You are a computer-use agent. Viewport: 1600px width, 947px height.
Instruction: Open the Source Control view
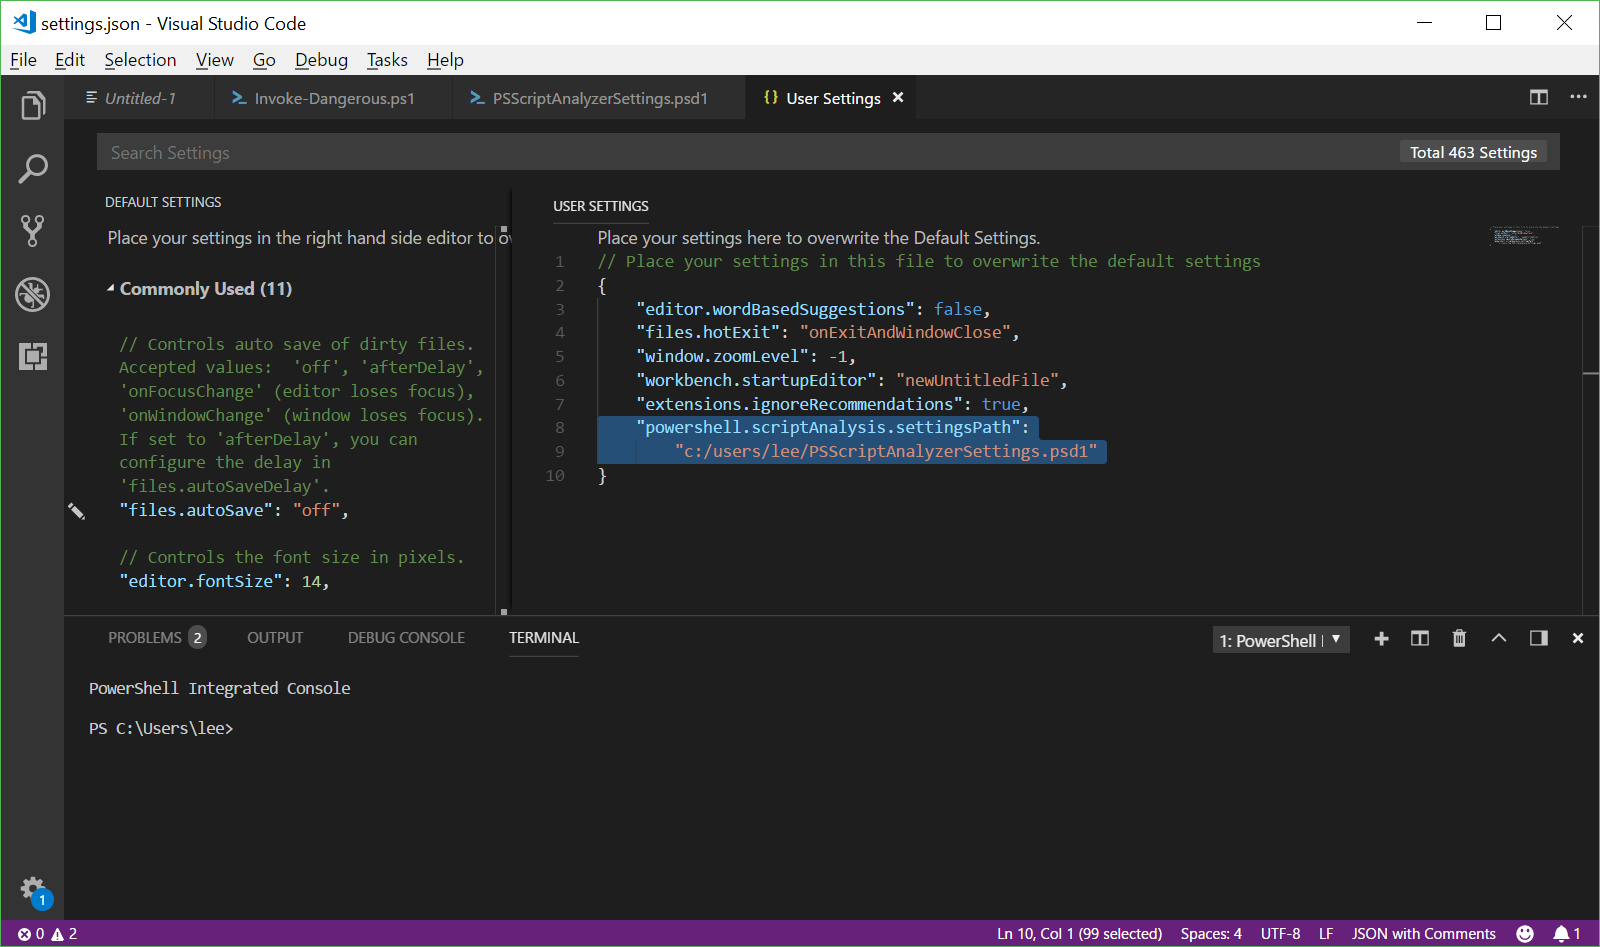[33, 231]
